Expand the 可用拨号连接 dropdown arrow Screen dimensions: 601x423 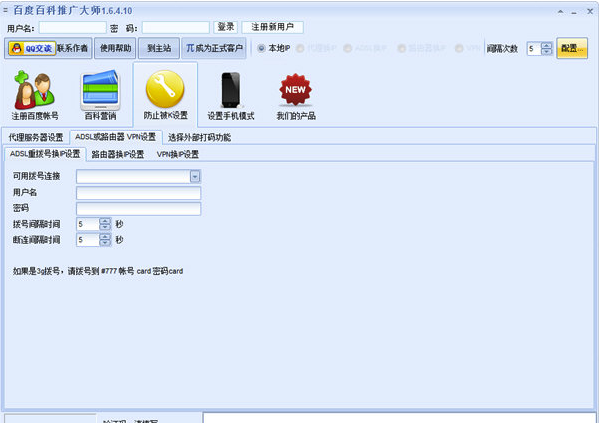[x=195, y=176]
